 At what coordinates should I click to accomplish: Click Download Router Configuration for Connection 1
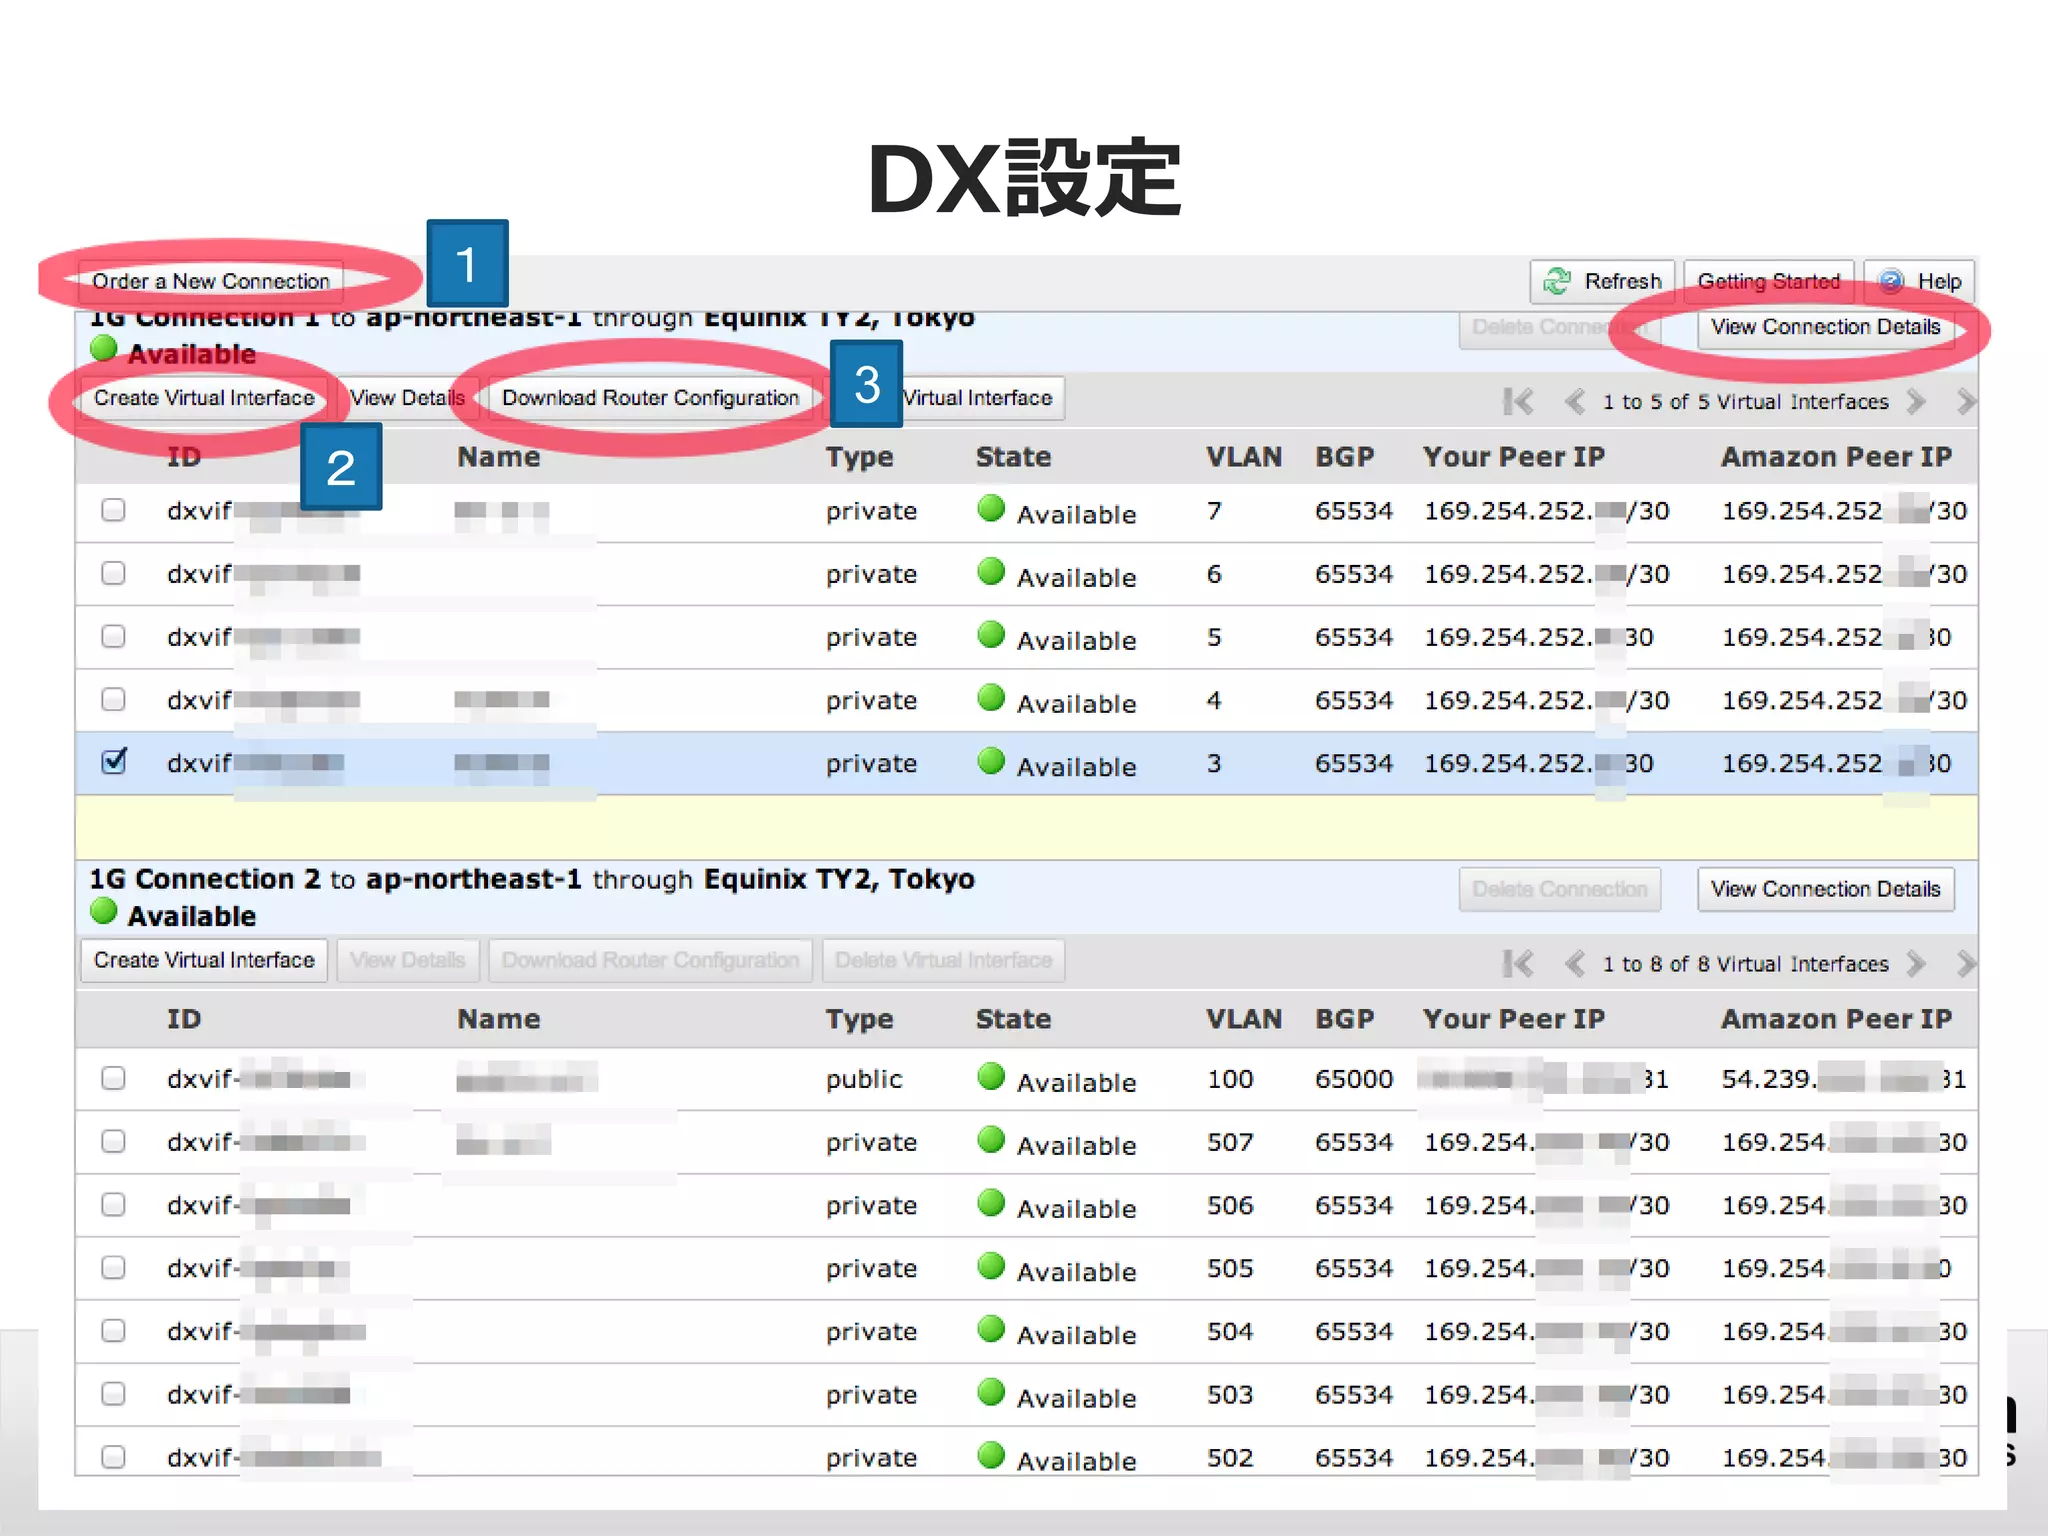(650, 398)
